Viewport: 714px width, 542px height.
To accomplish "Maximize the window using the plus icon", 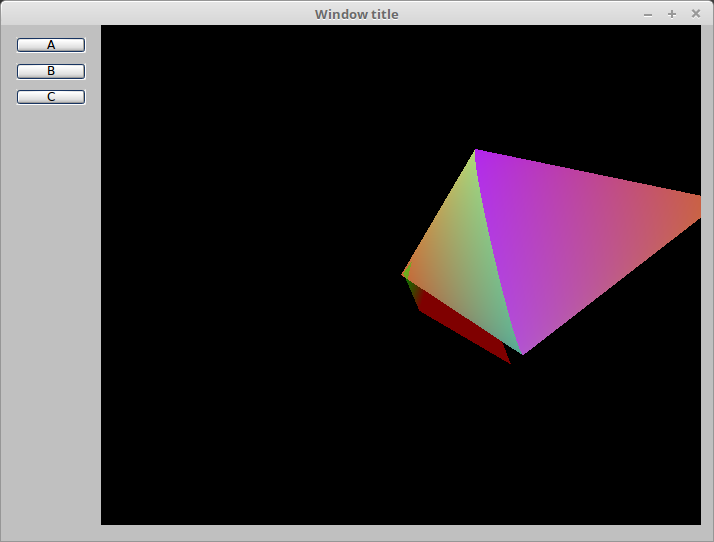I will (672, 14).
